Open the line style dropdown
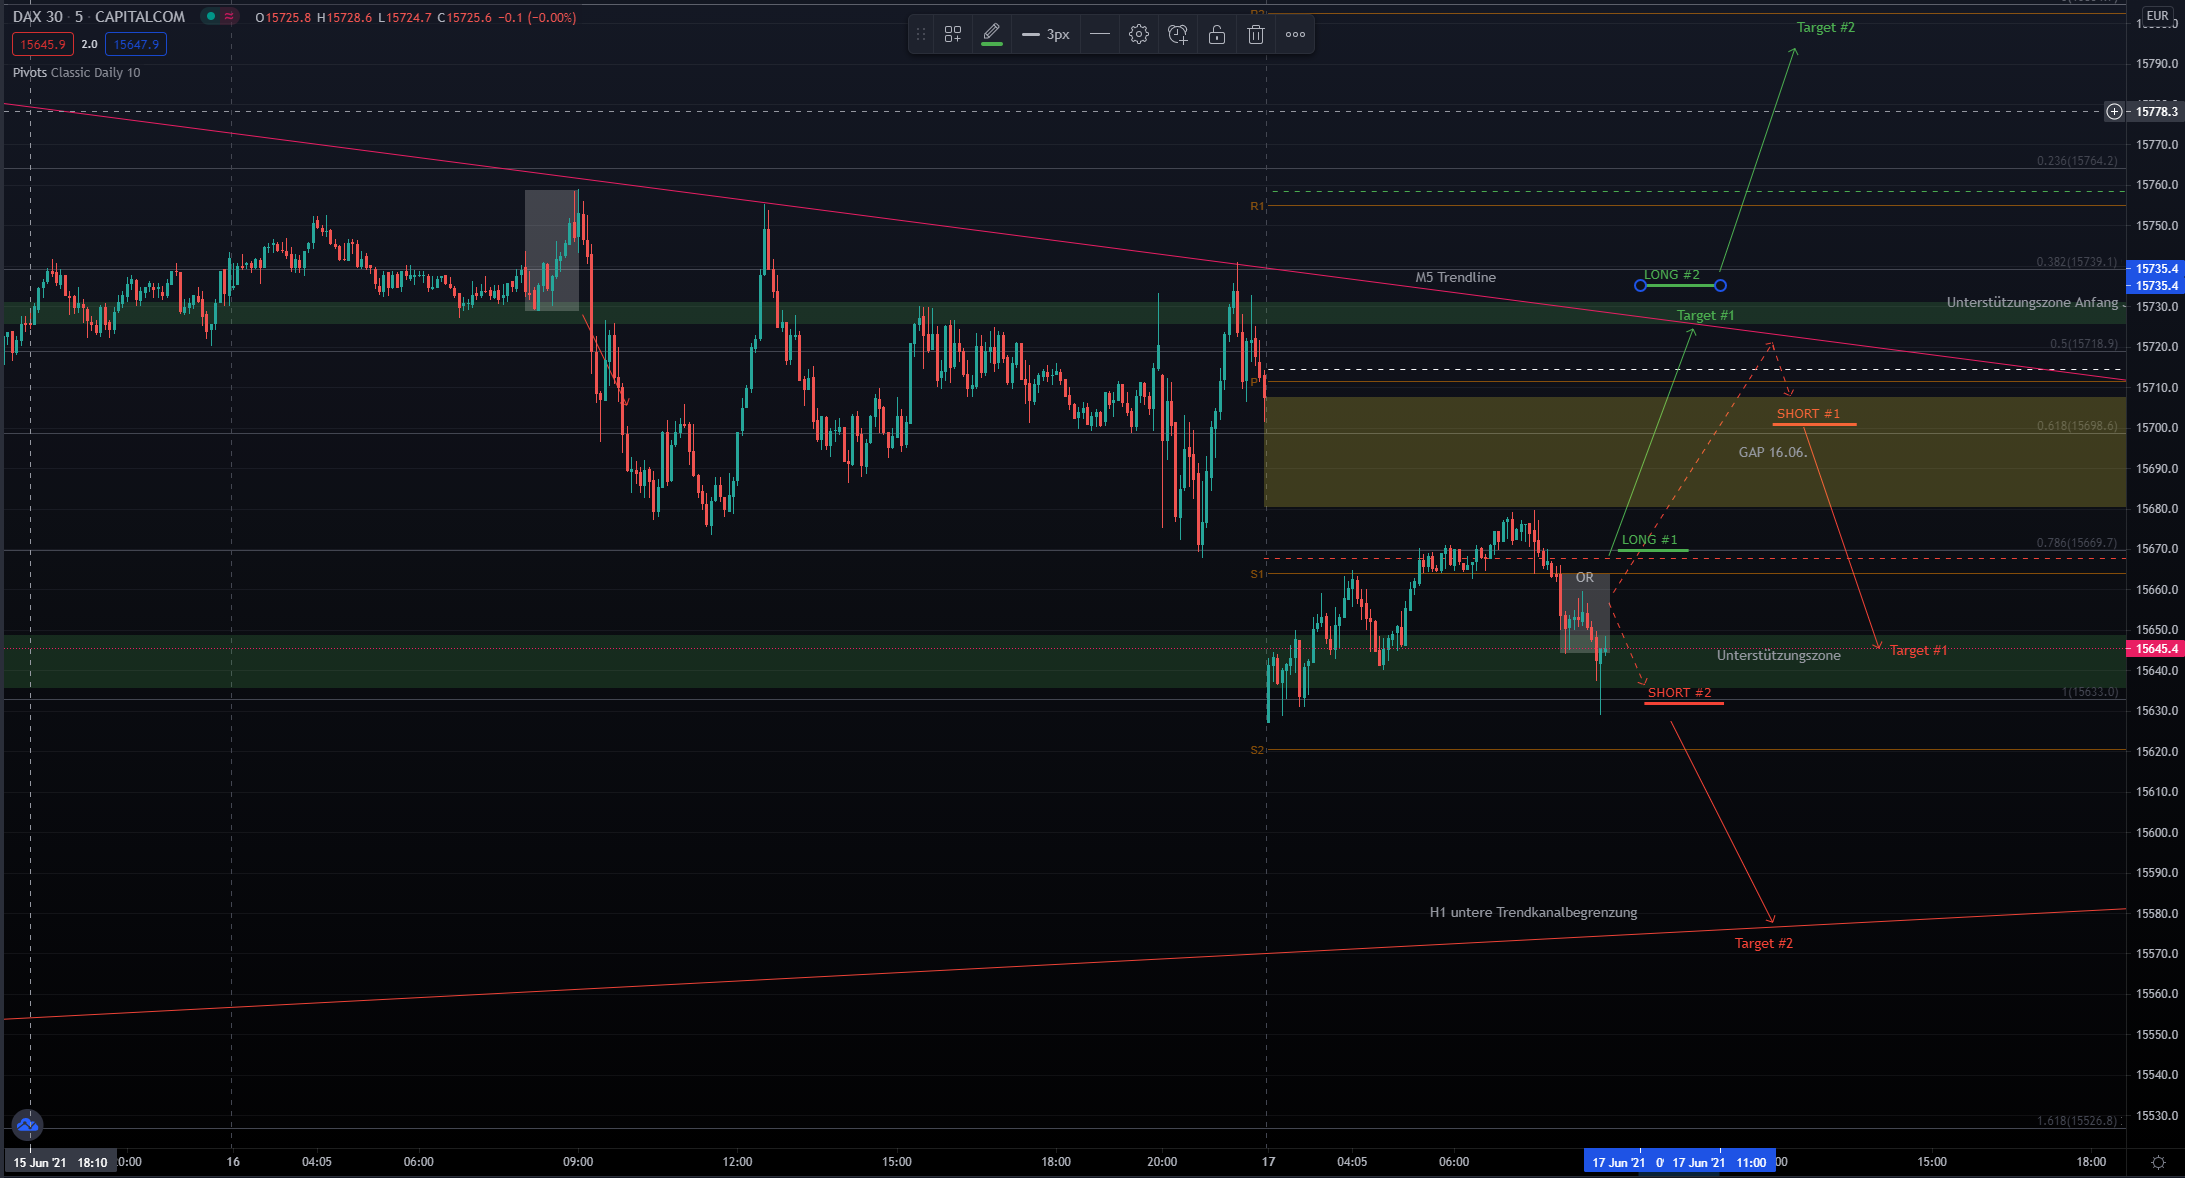 point(1099,34)
